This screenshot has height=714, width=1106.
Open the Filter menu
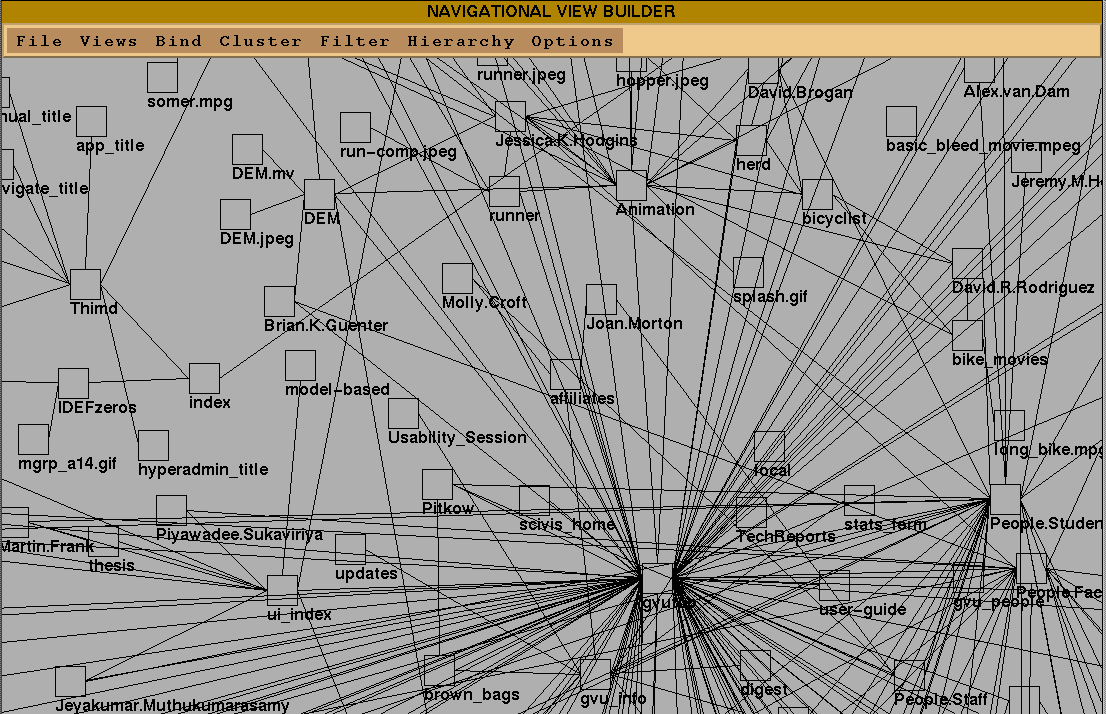point(354,41)
